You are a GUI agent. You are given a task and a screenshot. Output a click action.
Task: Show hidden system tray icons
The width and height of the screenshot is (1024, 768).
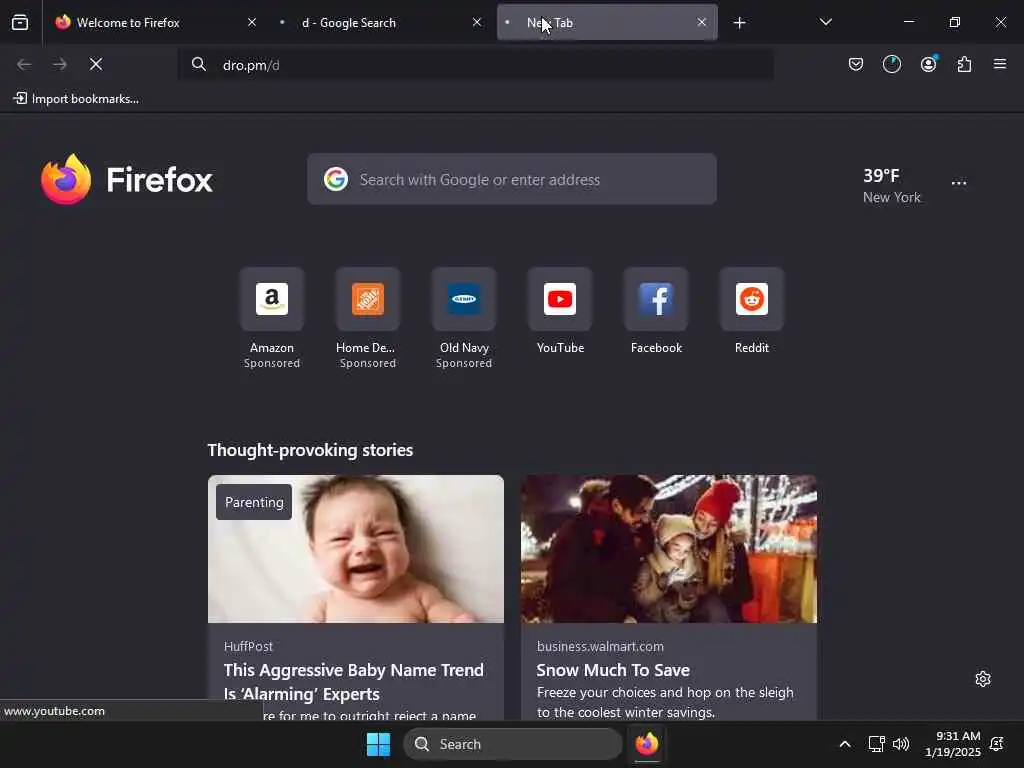pos(844,744)
